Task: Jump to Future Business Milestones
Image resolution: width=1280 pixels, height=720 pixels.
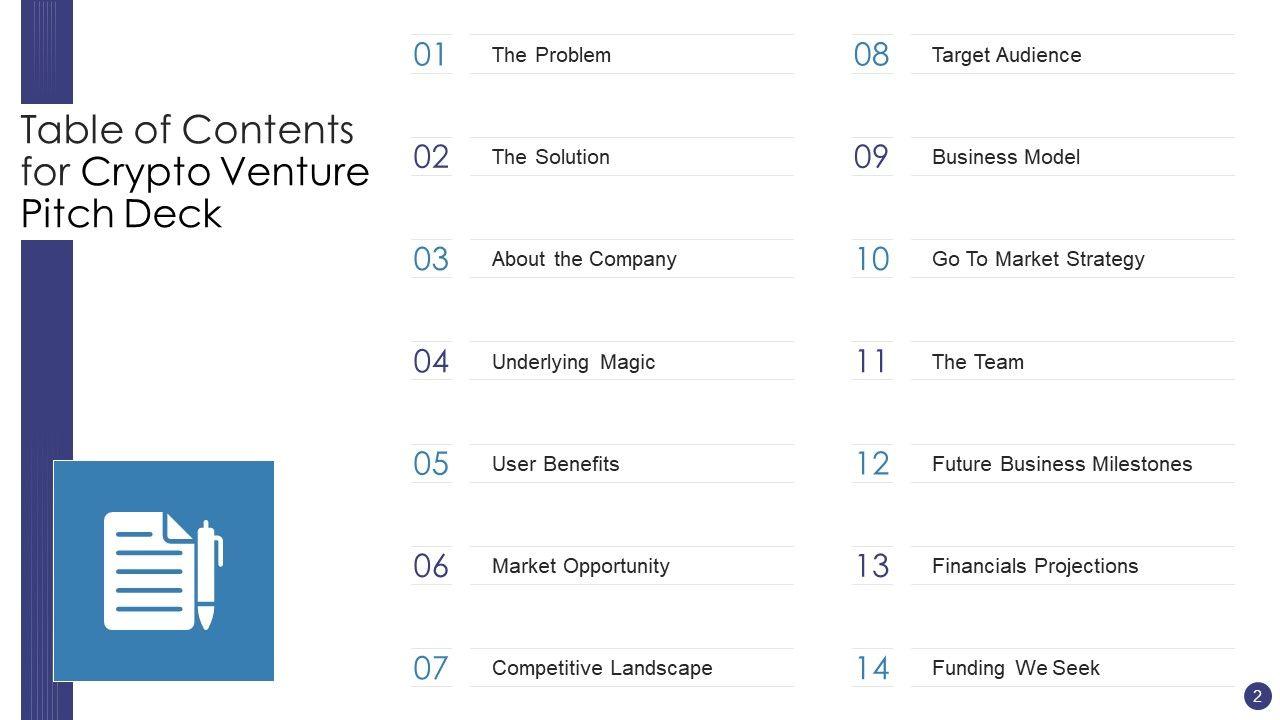Action: click(x=1061, y=464)
